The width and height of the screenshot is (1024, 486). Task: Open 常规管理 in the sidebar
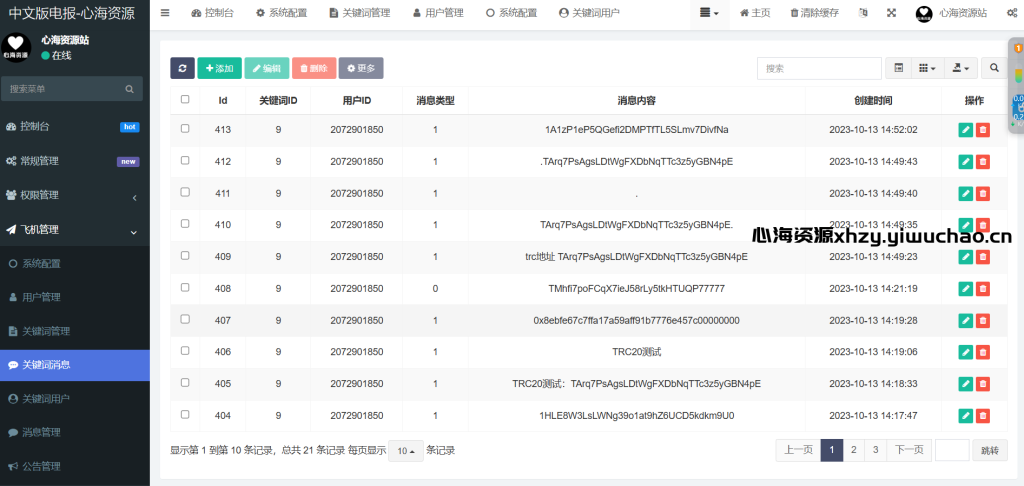[x=74, y=161]
